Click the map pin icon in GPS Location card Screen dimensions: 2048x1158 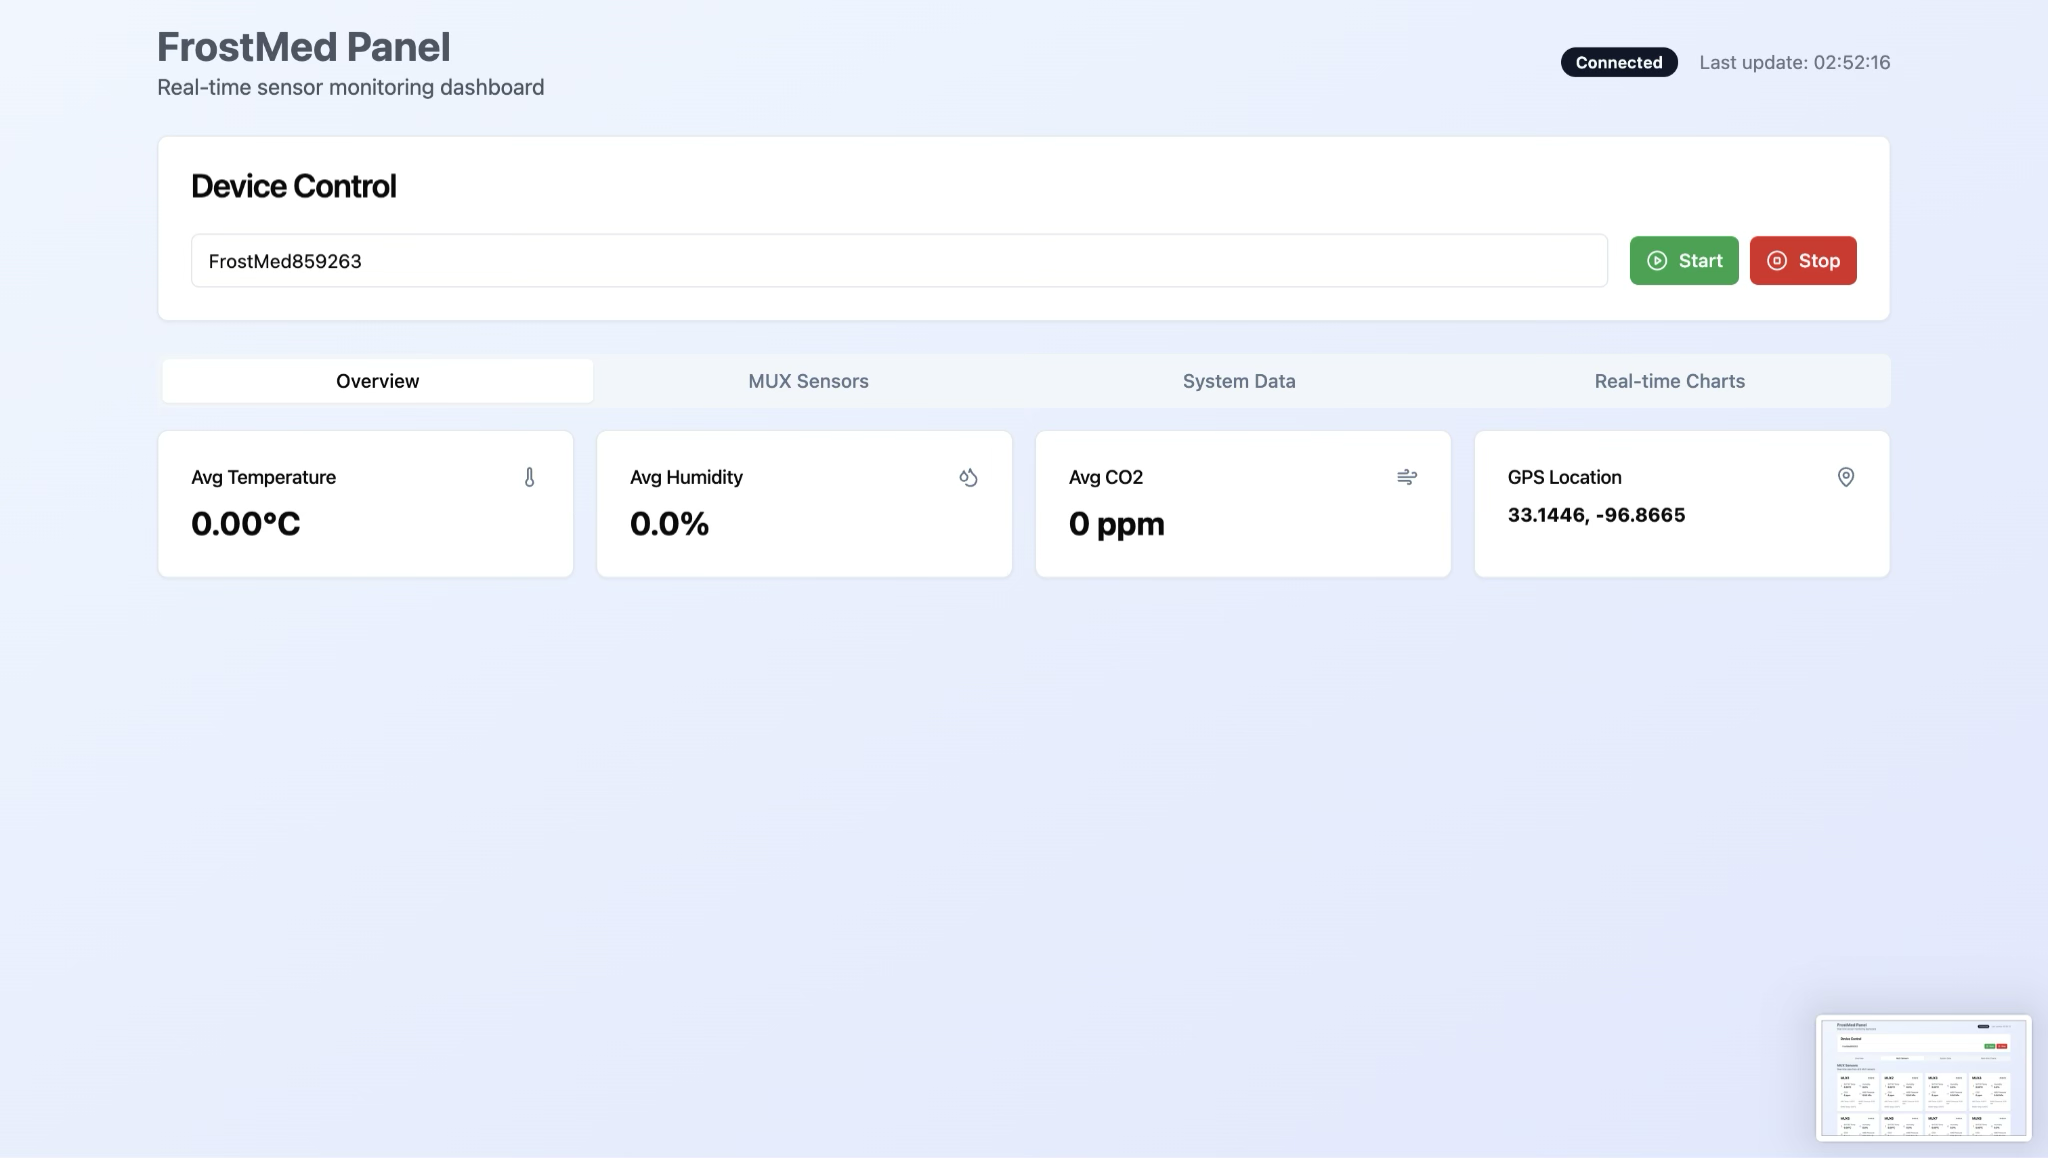click(1845, 477)
